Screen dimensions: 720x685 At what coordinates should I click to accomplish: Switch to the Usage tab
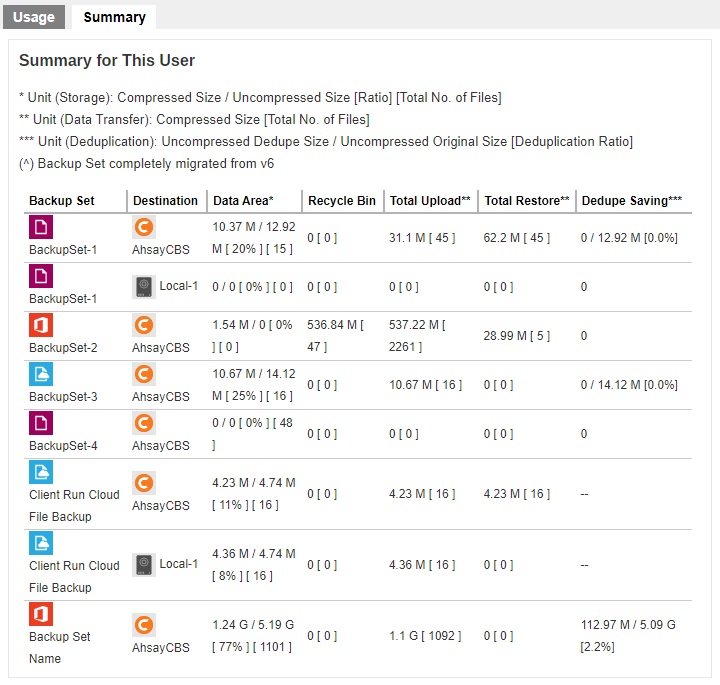(34, 17)
